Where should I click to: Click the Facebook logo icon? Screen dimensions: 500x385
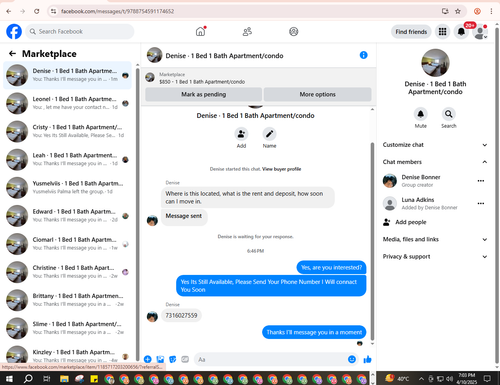coord(14,32)
